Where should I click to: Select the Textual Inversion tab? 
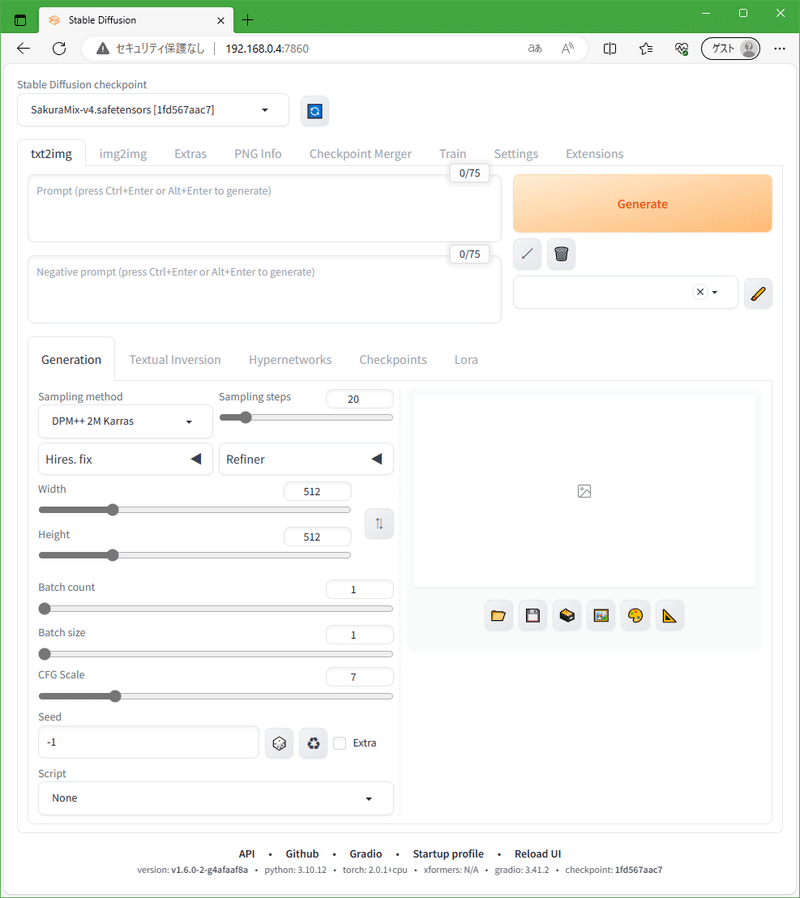pyautogui.click(x=175, y=360)
